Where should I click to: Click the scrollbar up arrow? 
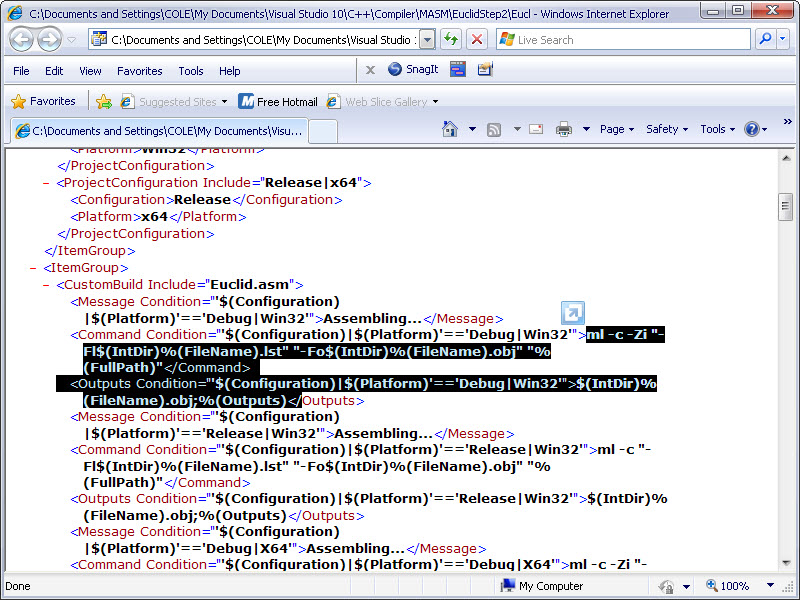point(786,159)
